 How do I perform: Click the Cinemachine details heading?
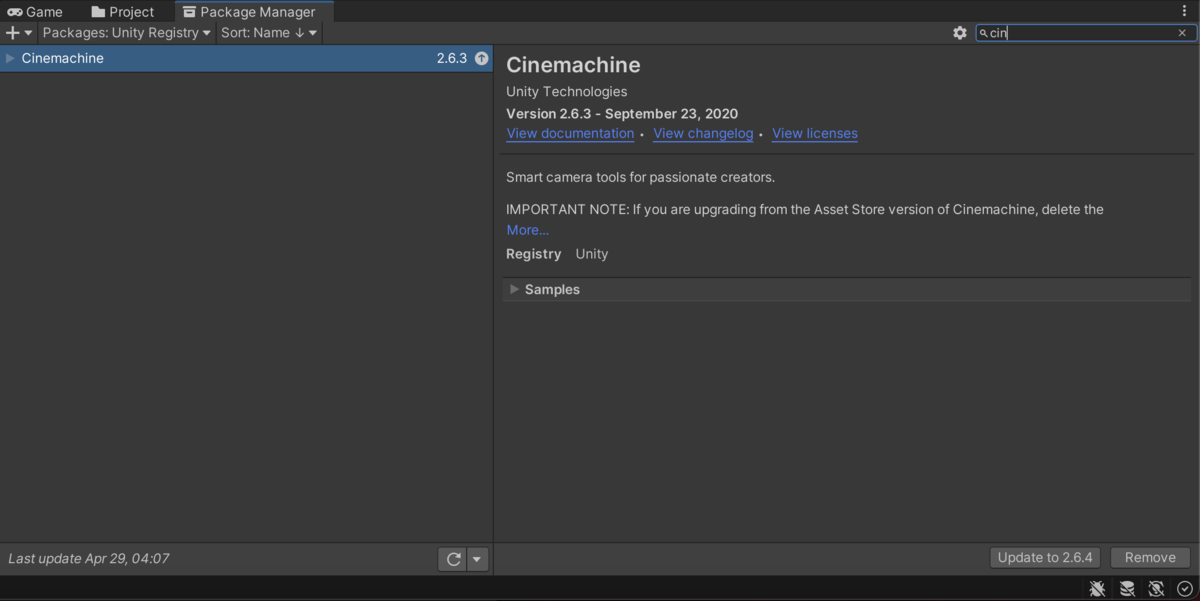click(573, 65)
